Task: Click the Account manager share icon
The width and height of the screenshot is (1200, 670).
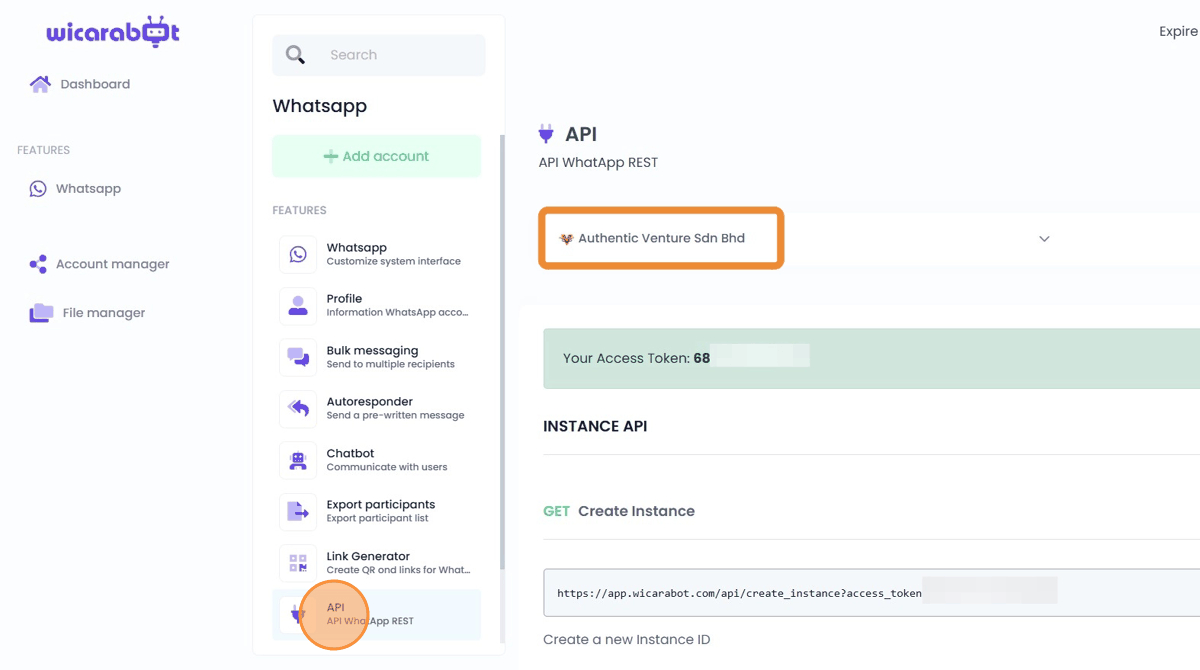Action: pyautogui.click(x=38, y=264)
